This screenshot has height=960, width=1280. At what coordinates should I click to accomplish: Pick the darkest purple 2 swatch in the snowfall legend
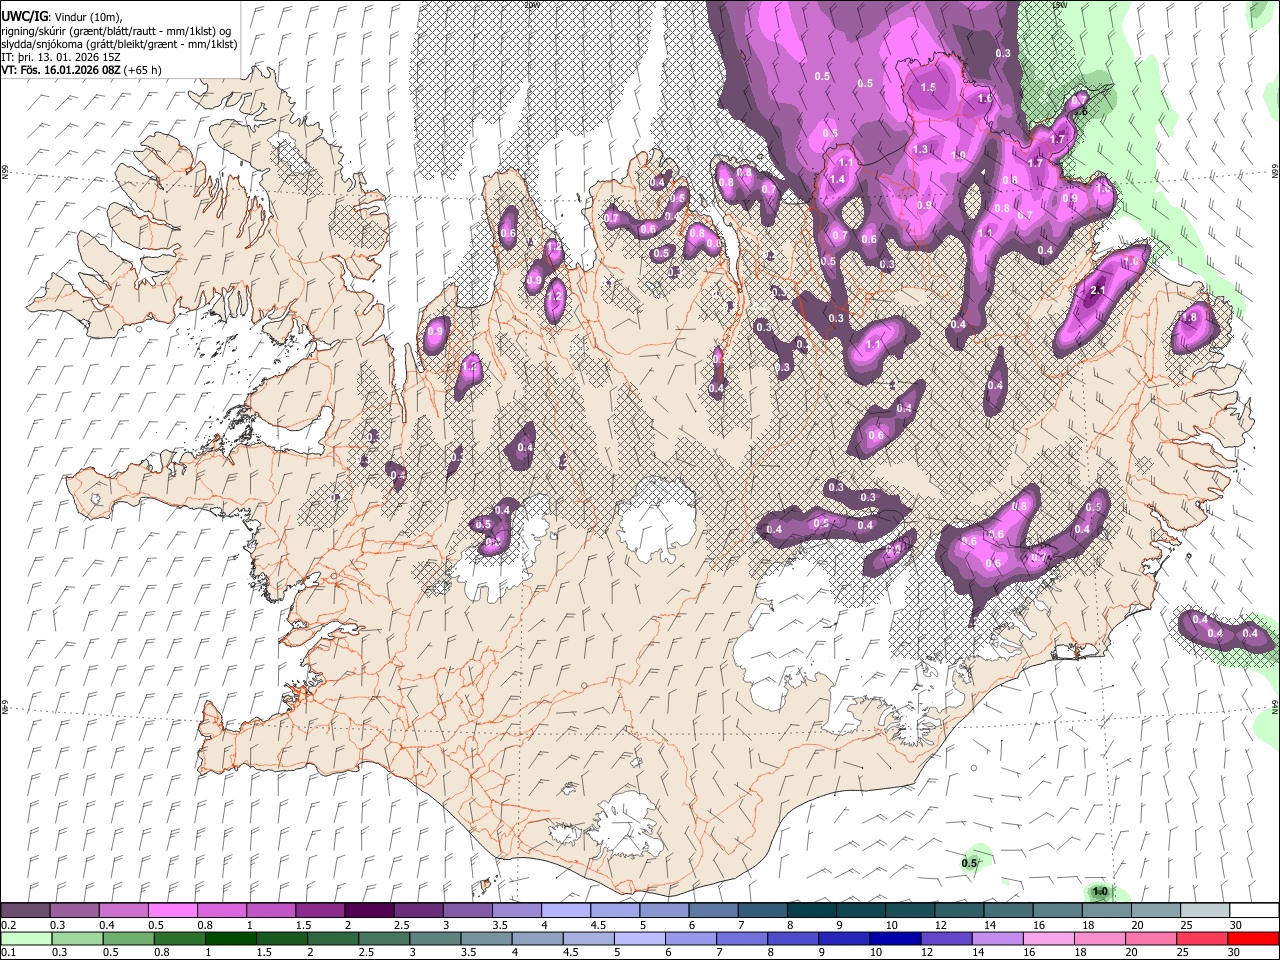coord(369,911)
